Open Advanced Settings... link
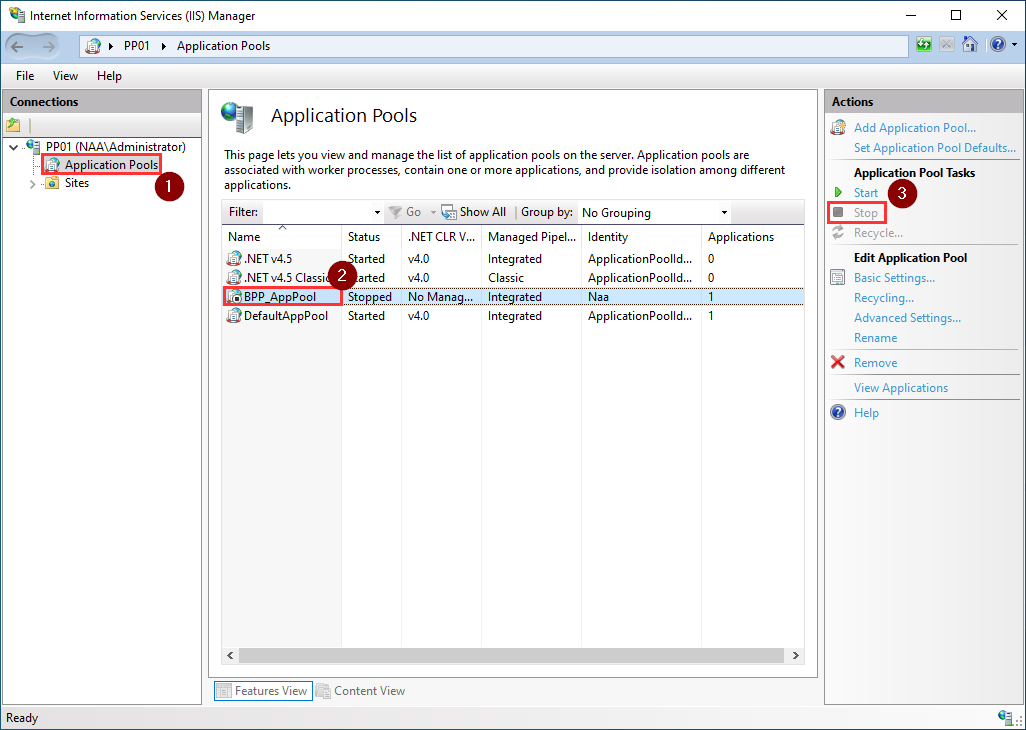Image resolution: width=1026 pixels, height=730 pixels. tap(908, 318)
